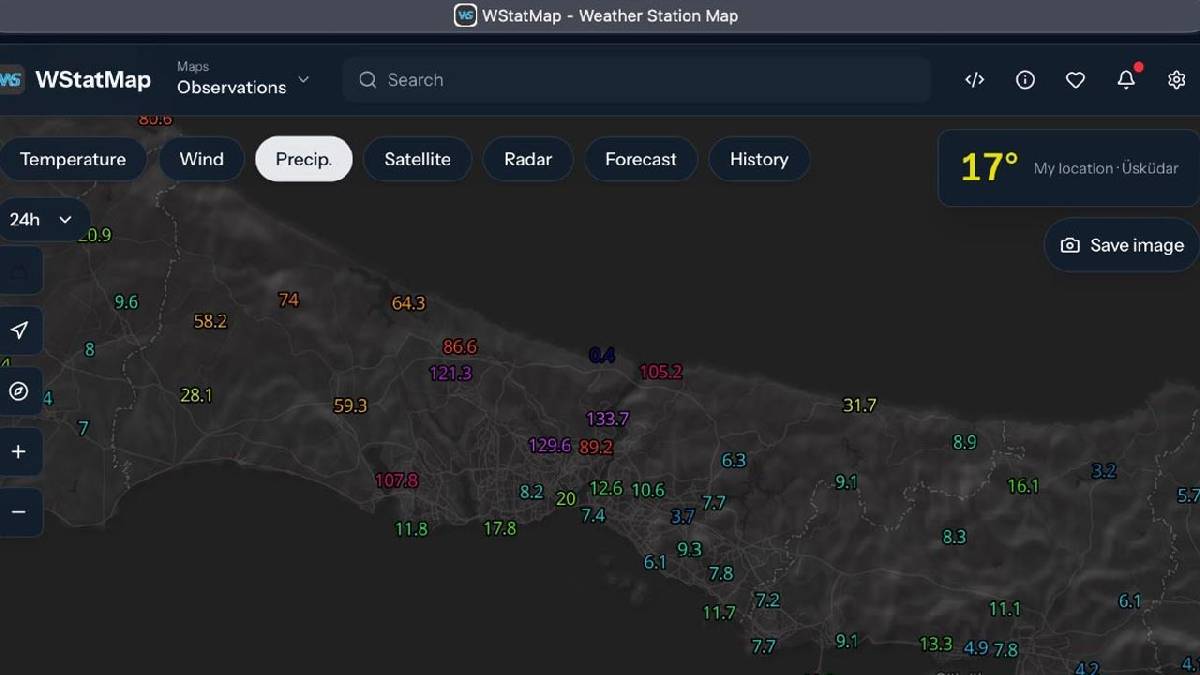Select the 133.7 station reading
The height and width of the screenshot is (675, 1200).
[607, 419]
